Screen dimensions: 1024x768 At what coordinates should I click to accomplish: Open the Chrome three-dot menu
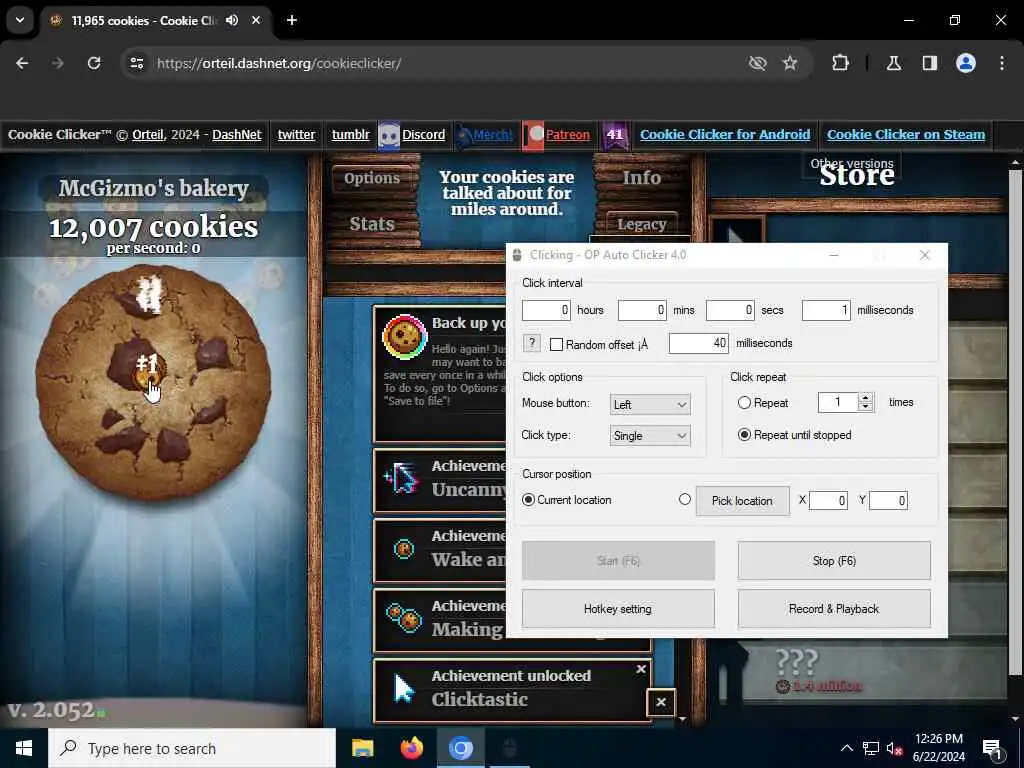[1002, 63]
